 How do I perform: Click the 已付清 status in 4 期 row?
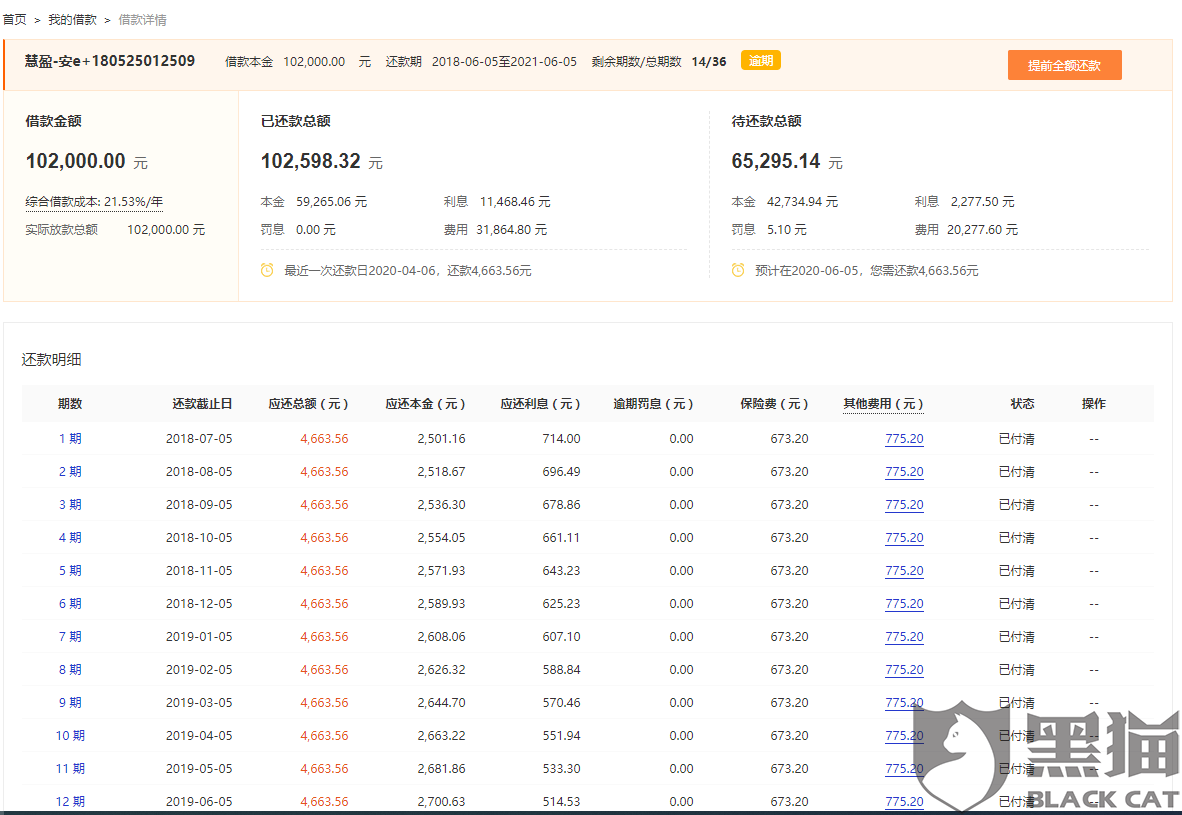pos(1016,538)
